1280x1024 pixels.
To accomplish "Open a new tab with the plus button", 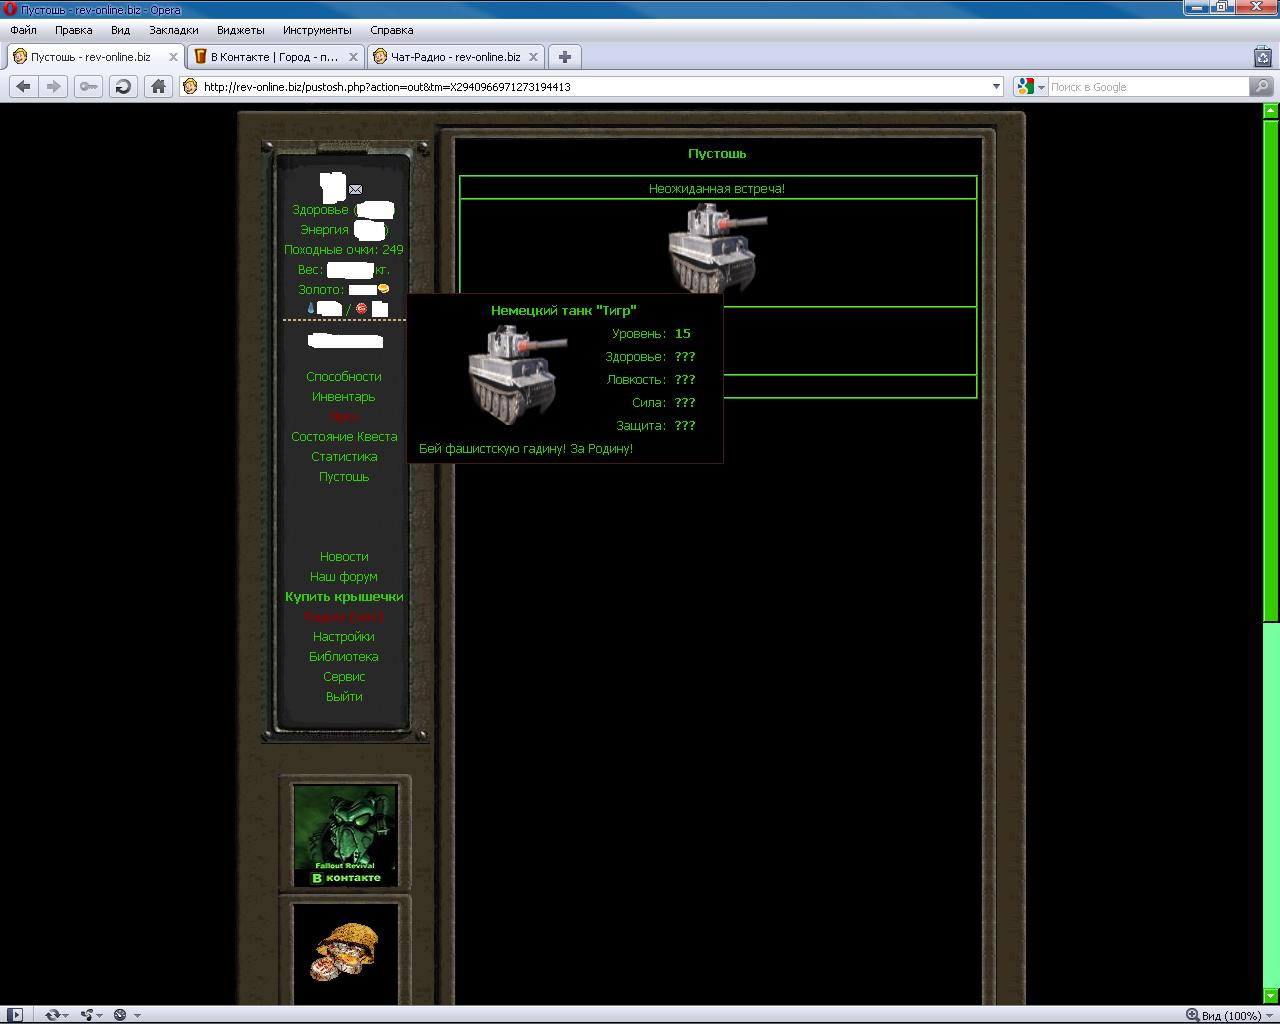I will coord(564,57).
